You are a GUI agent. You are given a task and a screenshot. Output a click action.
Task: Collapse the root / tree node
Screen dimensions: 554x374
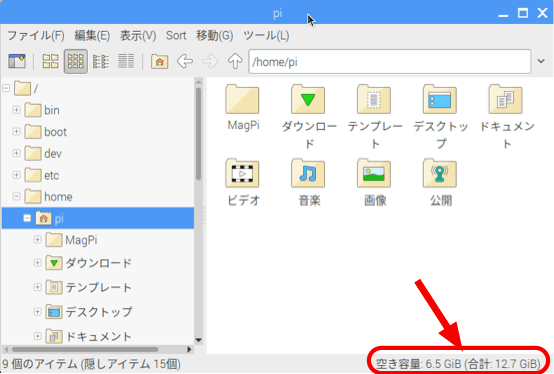6,88
